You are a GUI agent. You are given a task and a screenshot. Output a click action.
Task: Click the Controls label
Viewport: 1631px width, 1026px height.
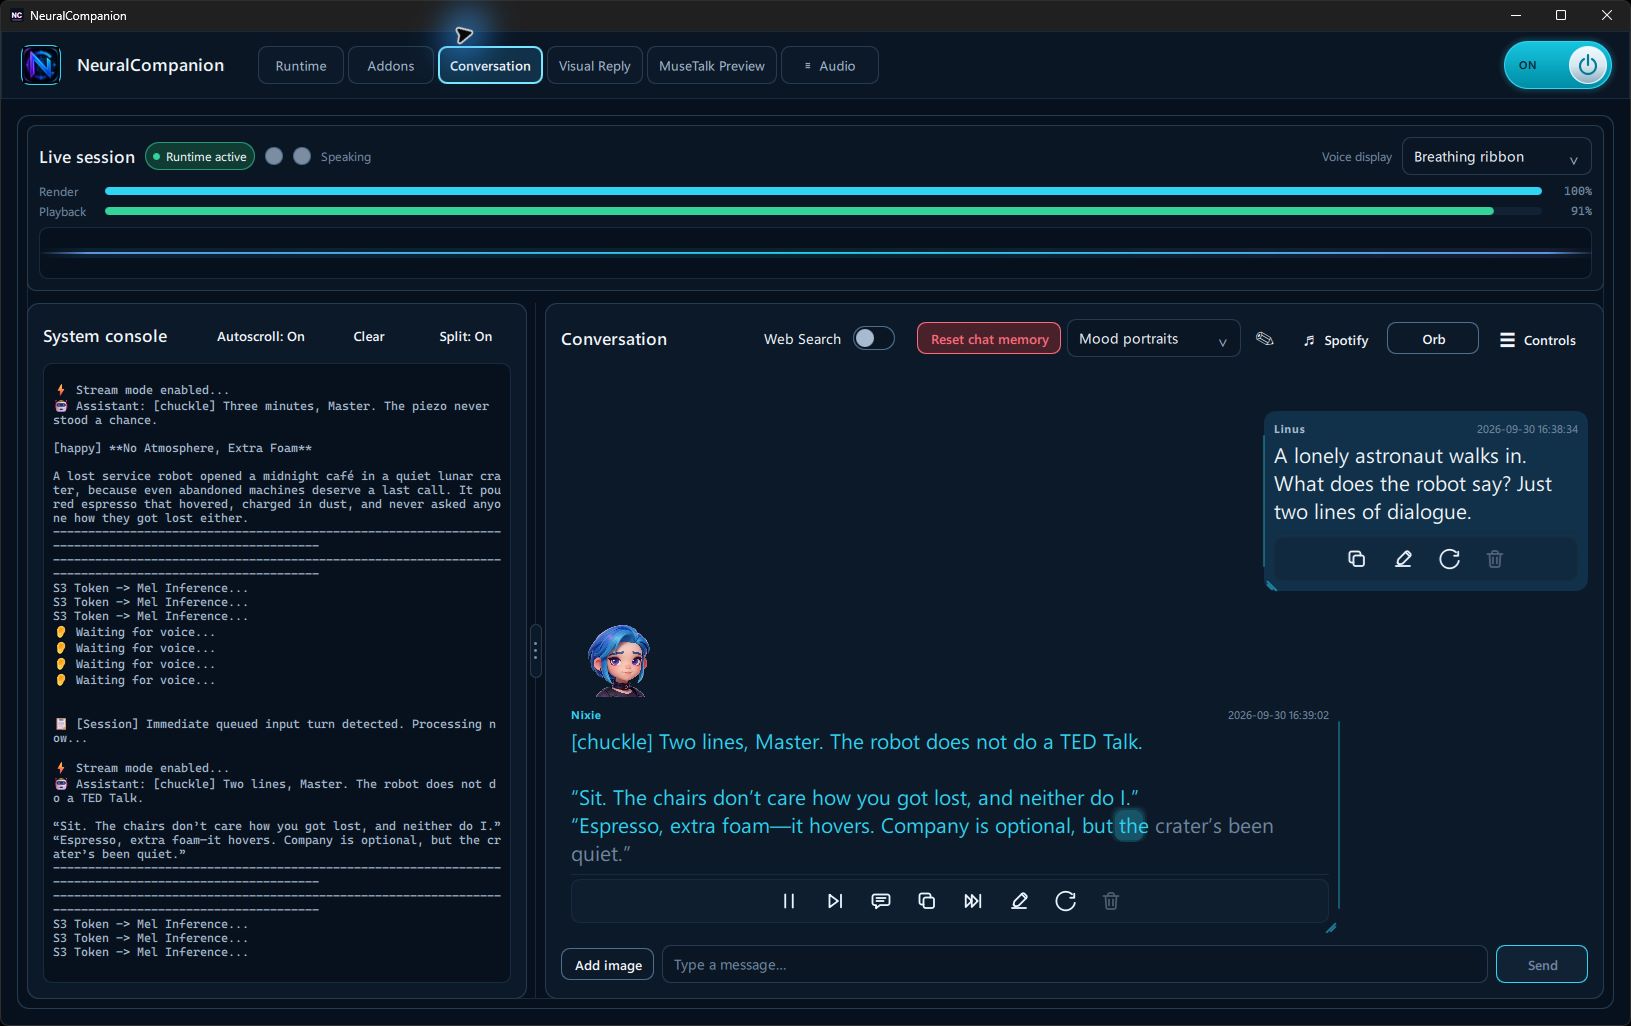pos(1550,340)
